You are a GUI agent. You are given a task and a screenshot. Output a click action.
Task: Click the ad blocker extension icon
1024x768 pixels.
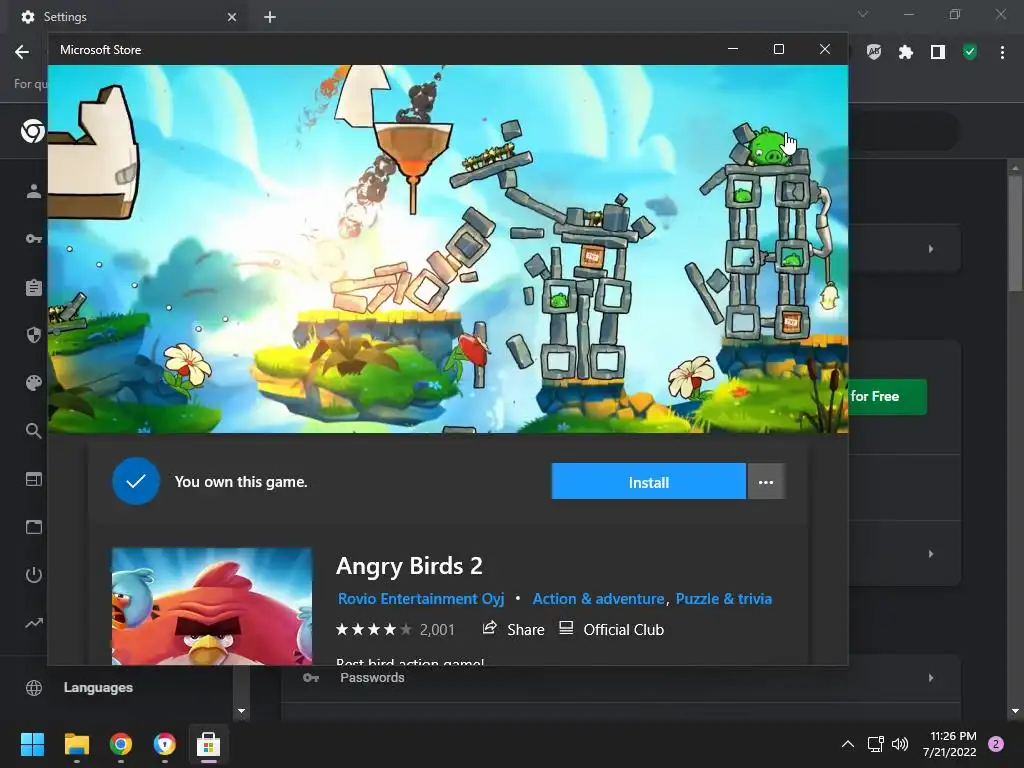click(x=874, y=52)
